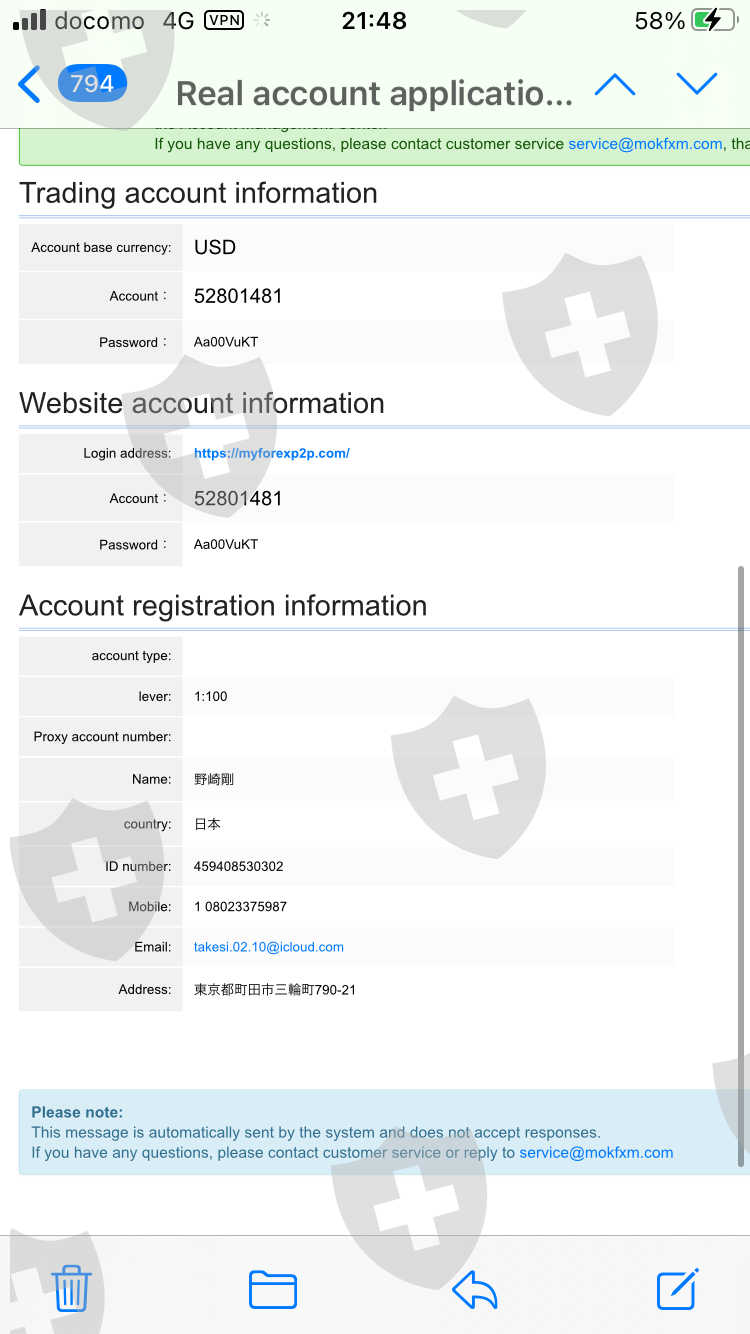Go to next message with down chevron
This screenshot has height=1334, width=750.
696,85
